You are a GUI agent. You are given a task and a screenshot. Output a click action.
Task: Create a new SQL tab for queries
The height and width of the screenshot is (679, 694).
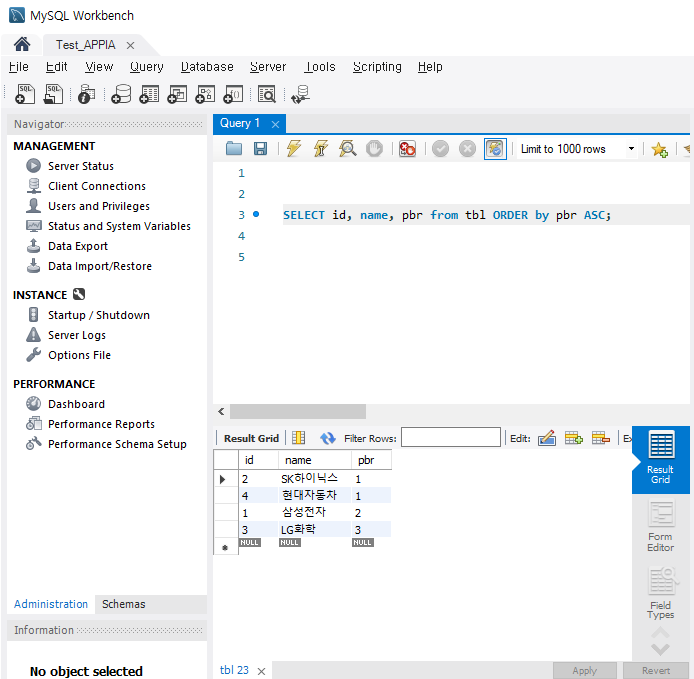(25, 94)
